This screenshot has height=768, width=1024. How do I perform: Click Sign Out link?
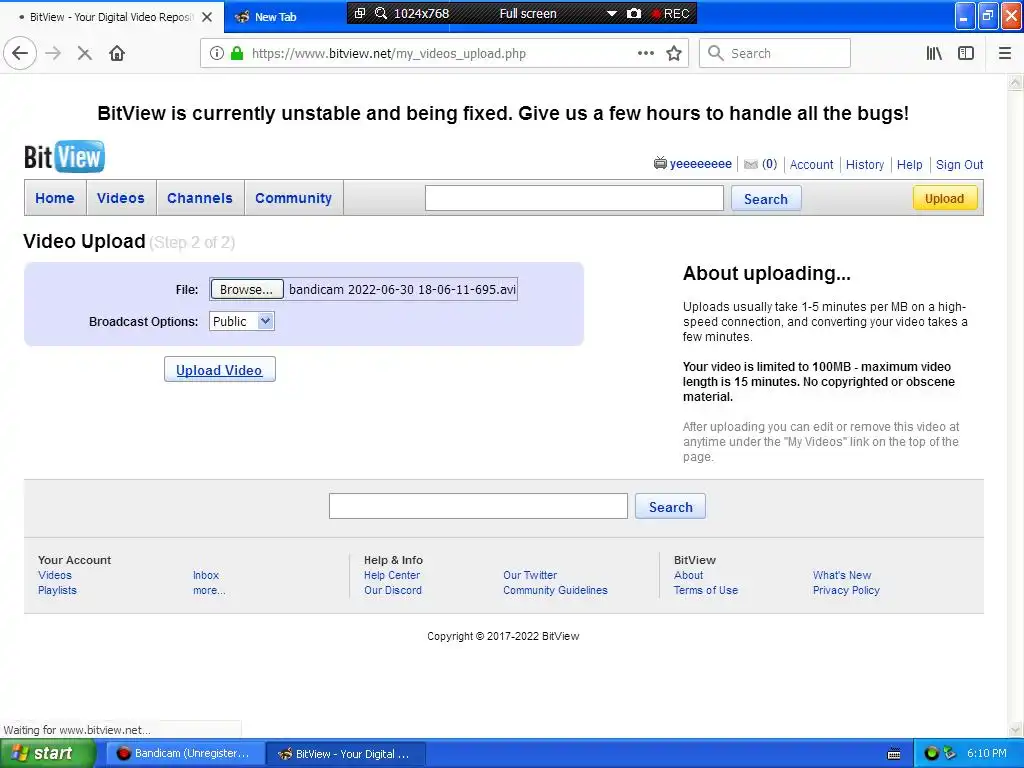(959, 165)
